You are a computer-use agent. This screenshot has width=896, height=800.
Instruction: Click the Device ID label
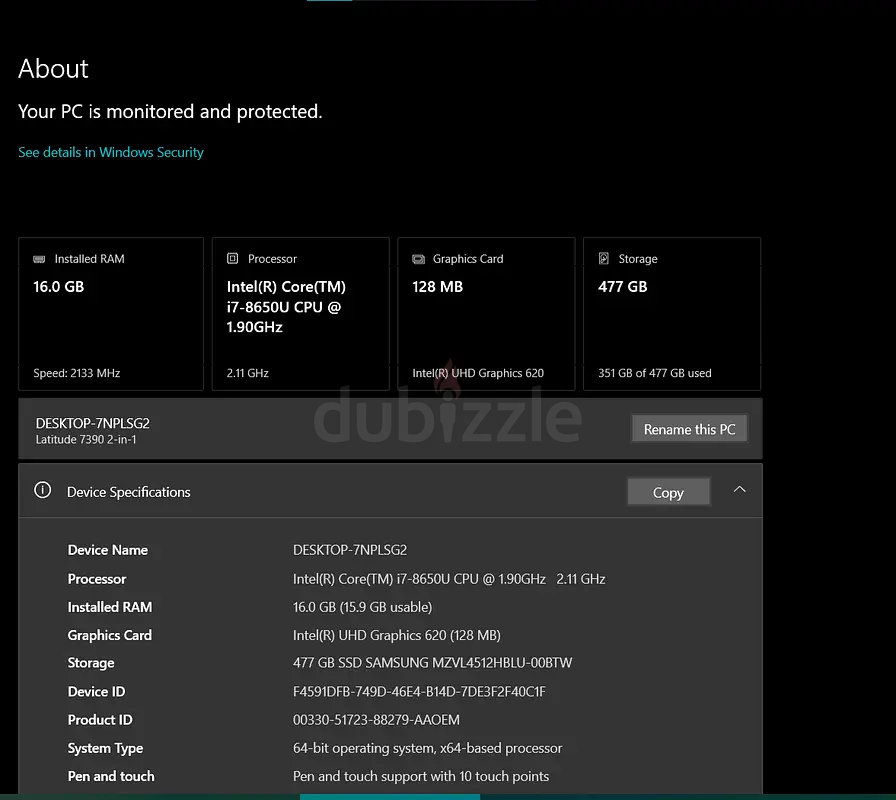point(96,691)
